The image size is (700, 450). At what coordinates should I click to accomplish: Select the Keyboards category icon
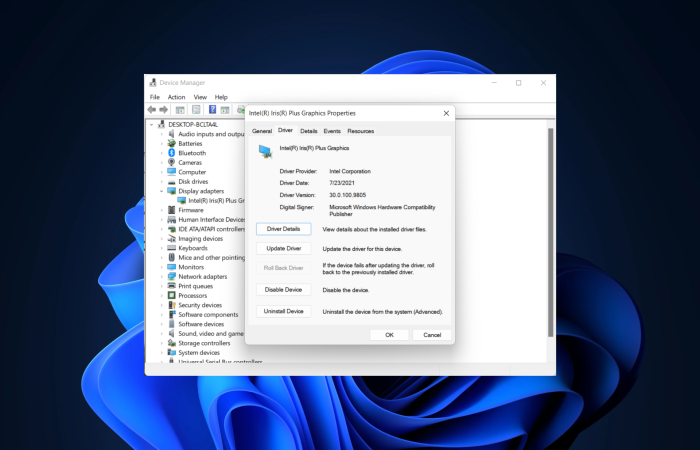pos(171,248)
